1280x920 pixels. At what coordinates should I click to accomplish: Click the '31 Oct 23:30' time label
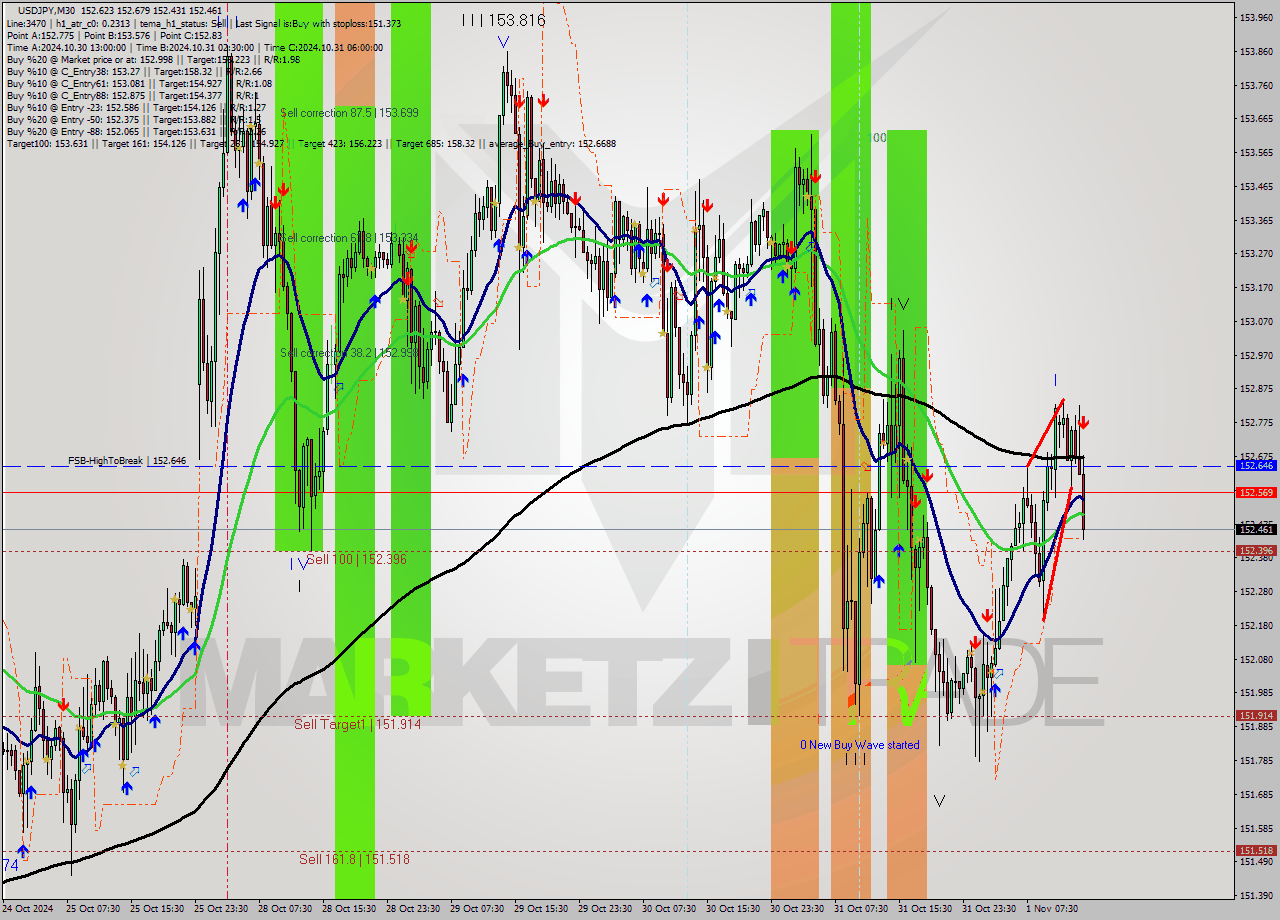[x=989, y=909]
